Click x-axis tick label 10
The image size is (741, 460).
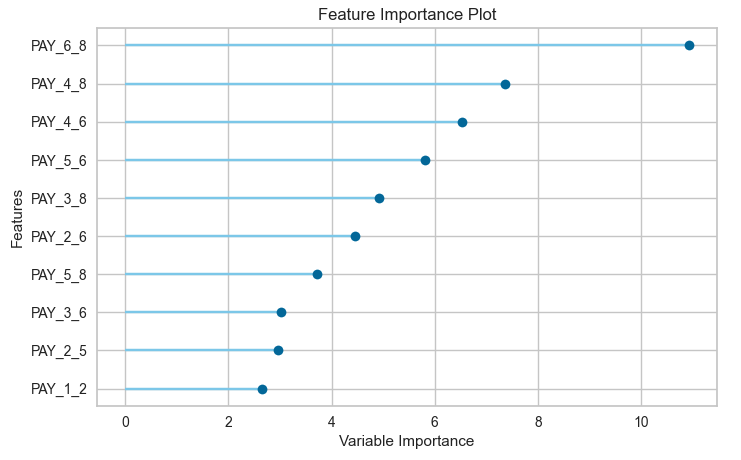coord(641,422)
